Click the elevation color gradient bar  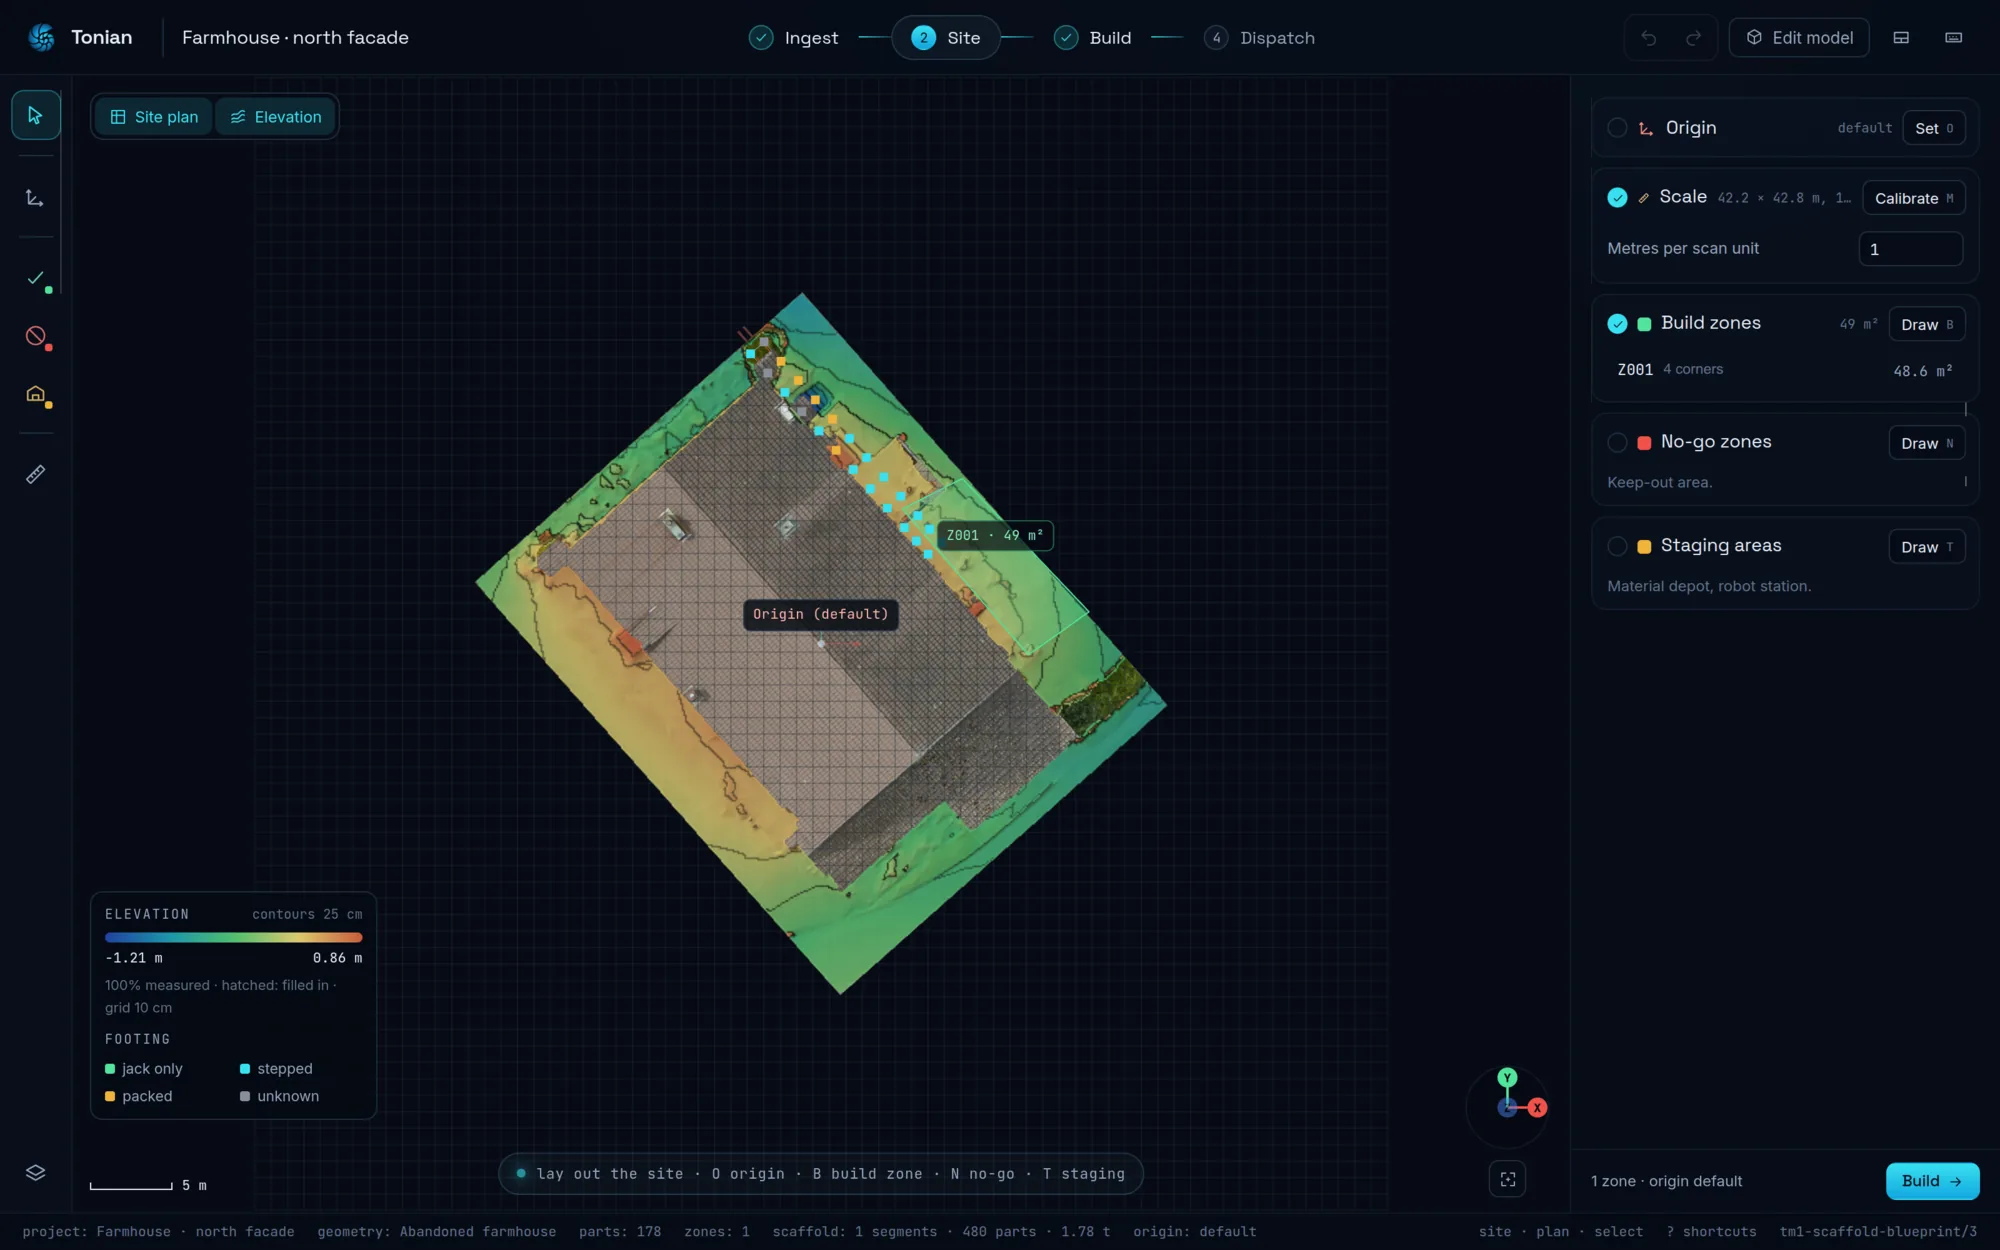point(234,937)
